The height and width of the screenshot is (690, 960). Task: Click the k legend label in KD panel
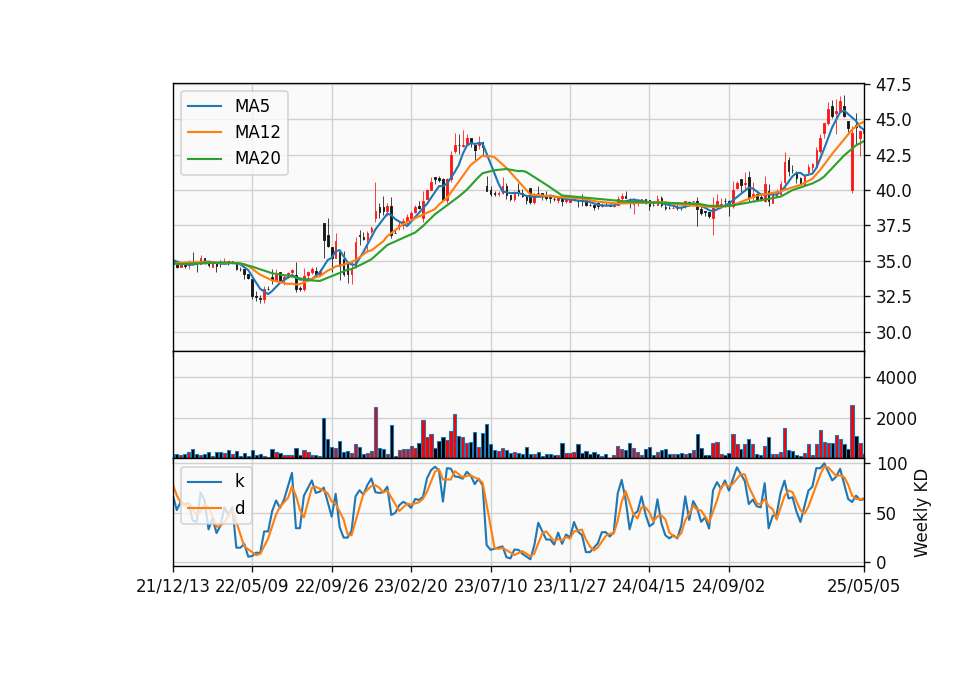coord(239,481)
